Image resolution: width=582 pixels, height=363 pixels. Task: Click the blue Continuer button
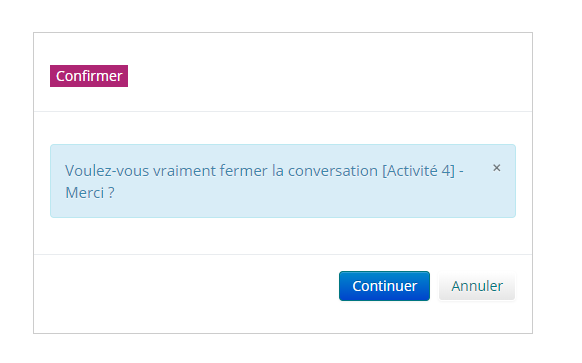pyautogui.click(x=384, y=286)
